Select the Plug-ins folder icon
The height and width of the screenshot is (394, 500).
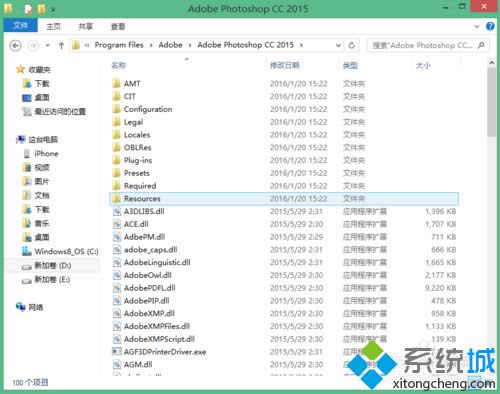pos(116,160)
